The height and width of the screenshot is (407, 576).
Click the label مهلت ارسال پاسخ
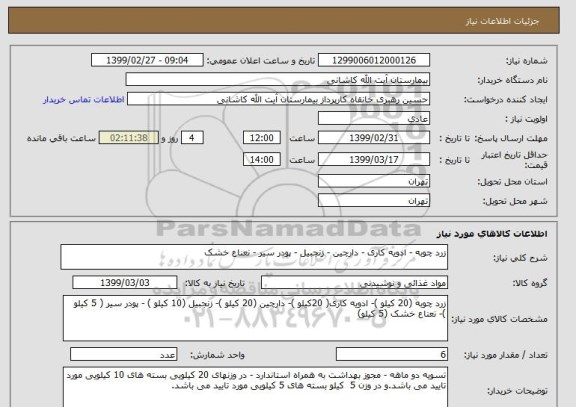click(511, 138)
